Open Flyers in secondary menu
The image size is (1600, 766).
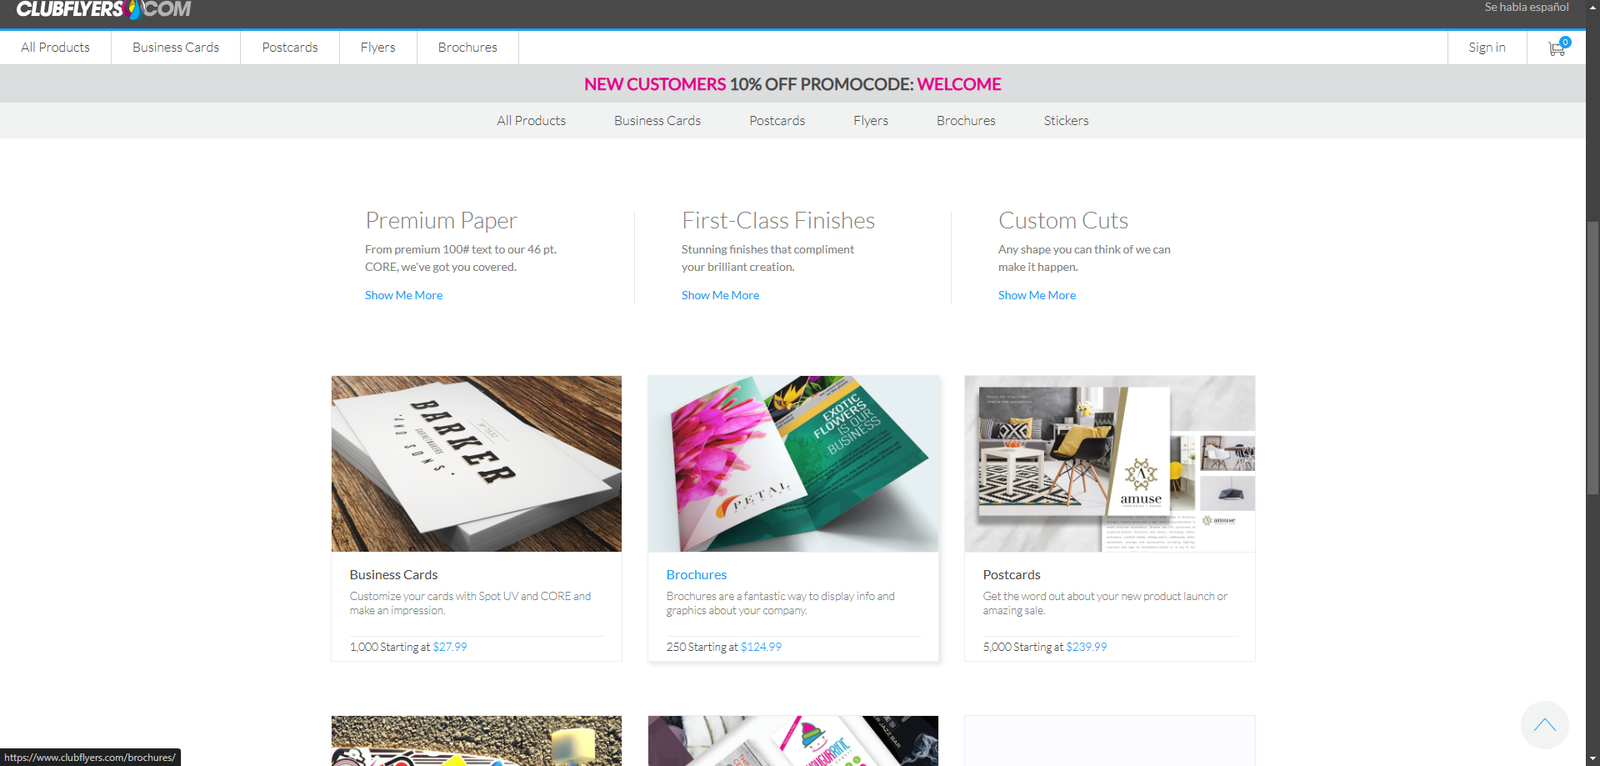tap(870, 121)
